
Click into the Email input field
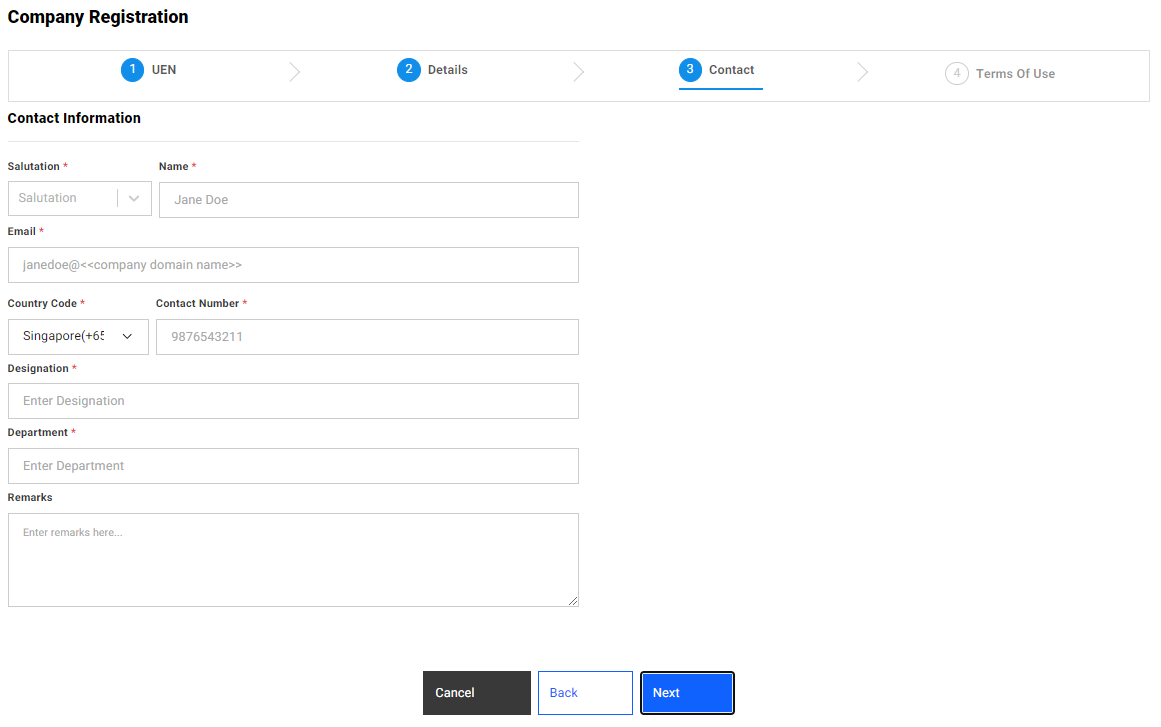(293, 264)
